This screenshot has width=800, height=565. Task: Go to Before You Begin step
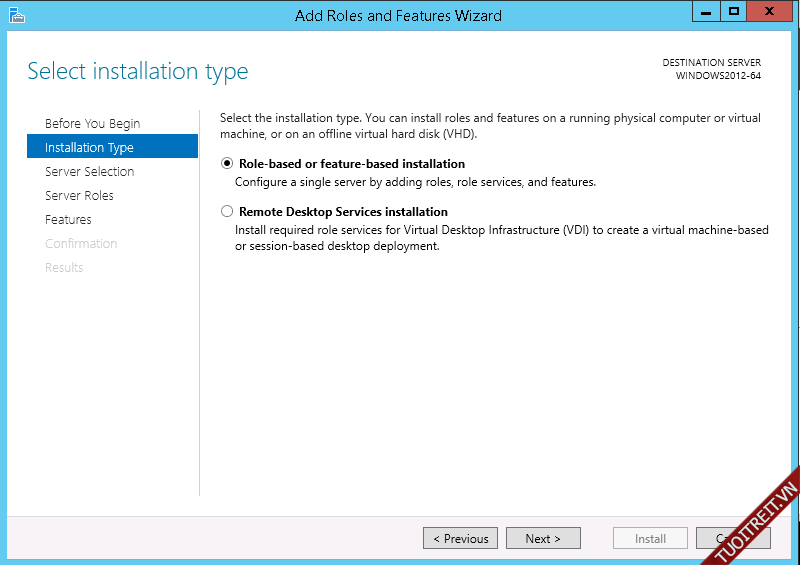pos(92,123)
